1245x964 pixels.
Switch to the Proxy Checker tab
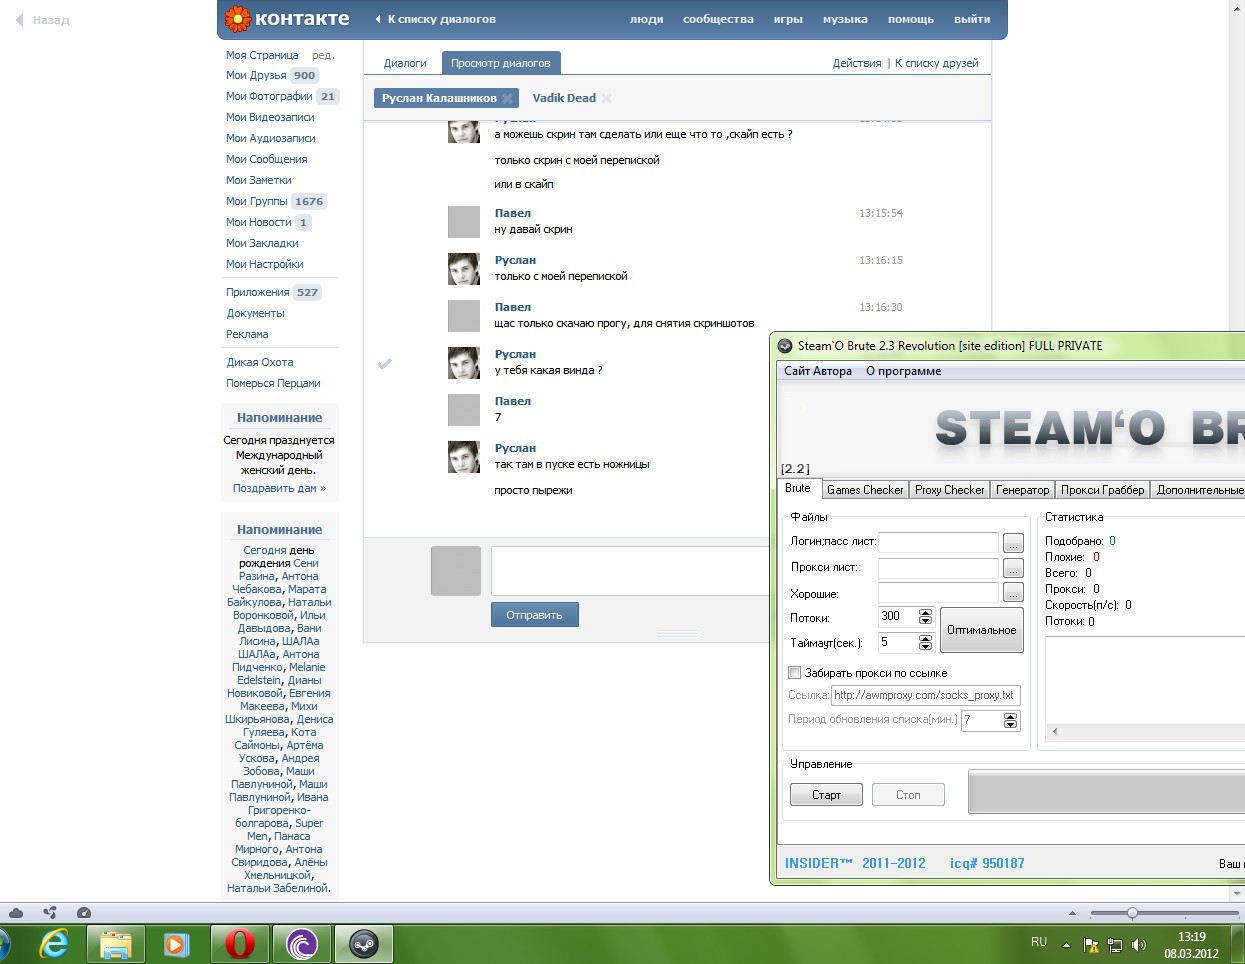point(950,490)
